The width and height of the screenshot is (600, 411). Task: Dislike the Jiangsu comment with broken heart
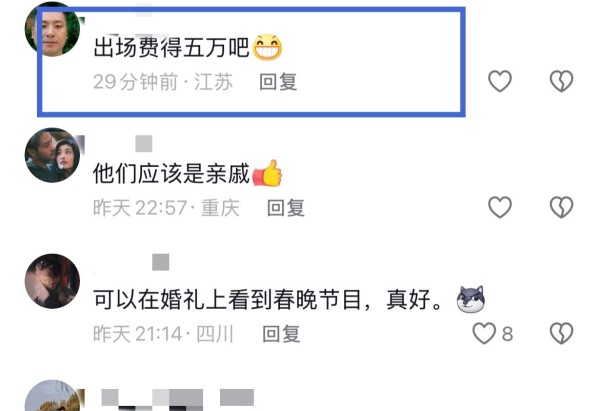click(561, 81)
